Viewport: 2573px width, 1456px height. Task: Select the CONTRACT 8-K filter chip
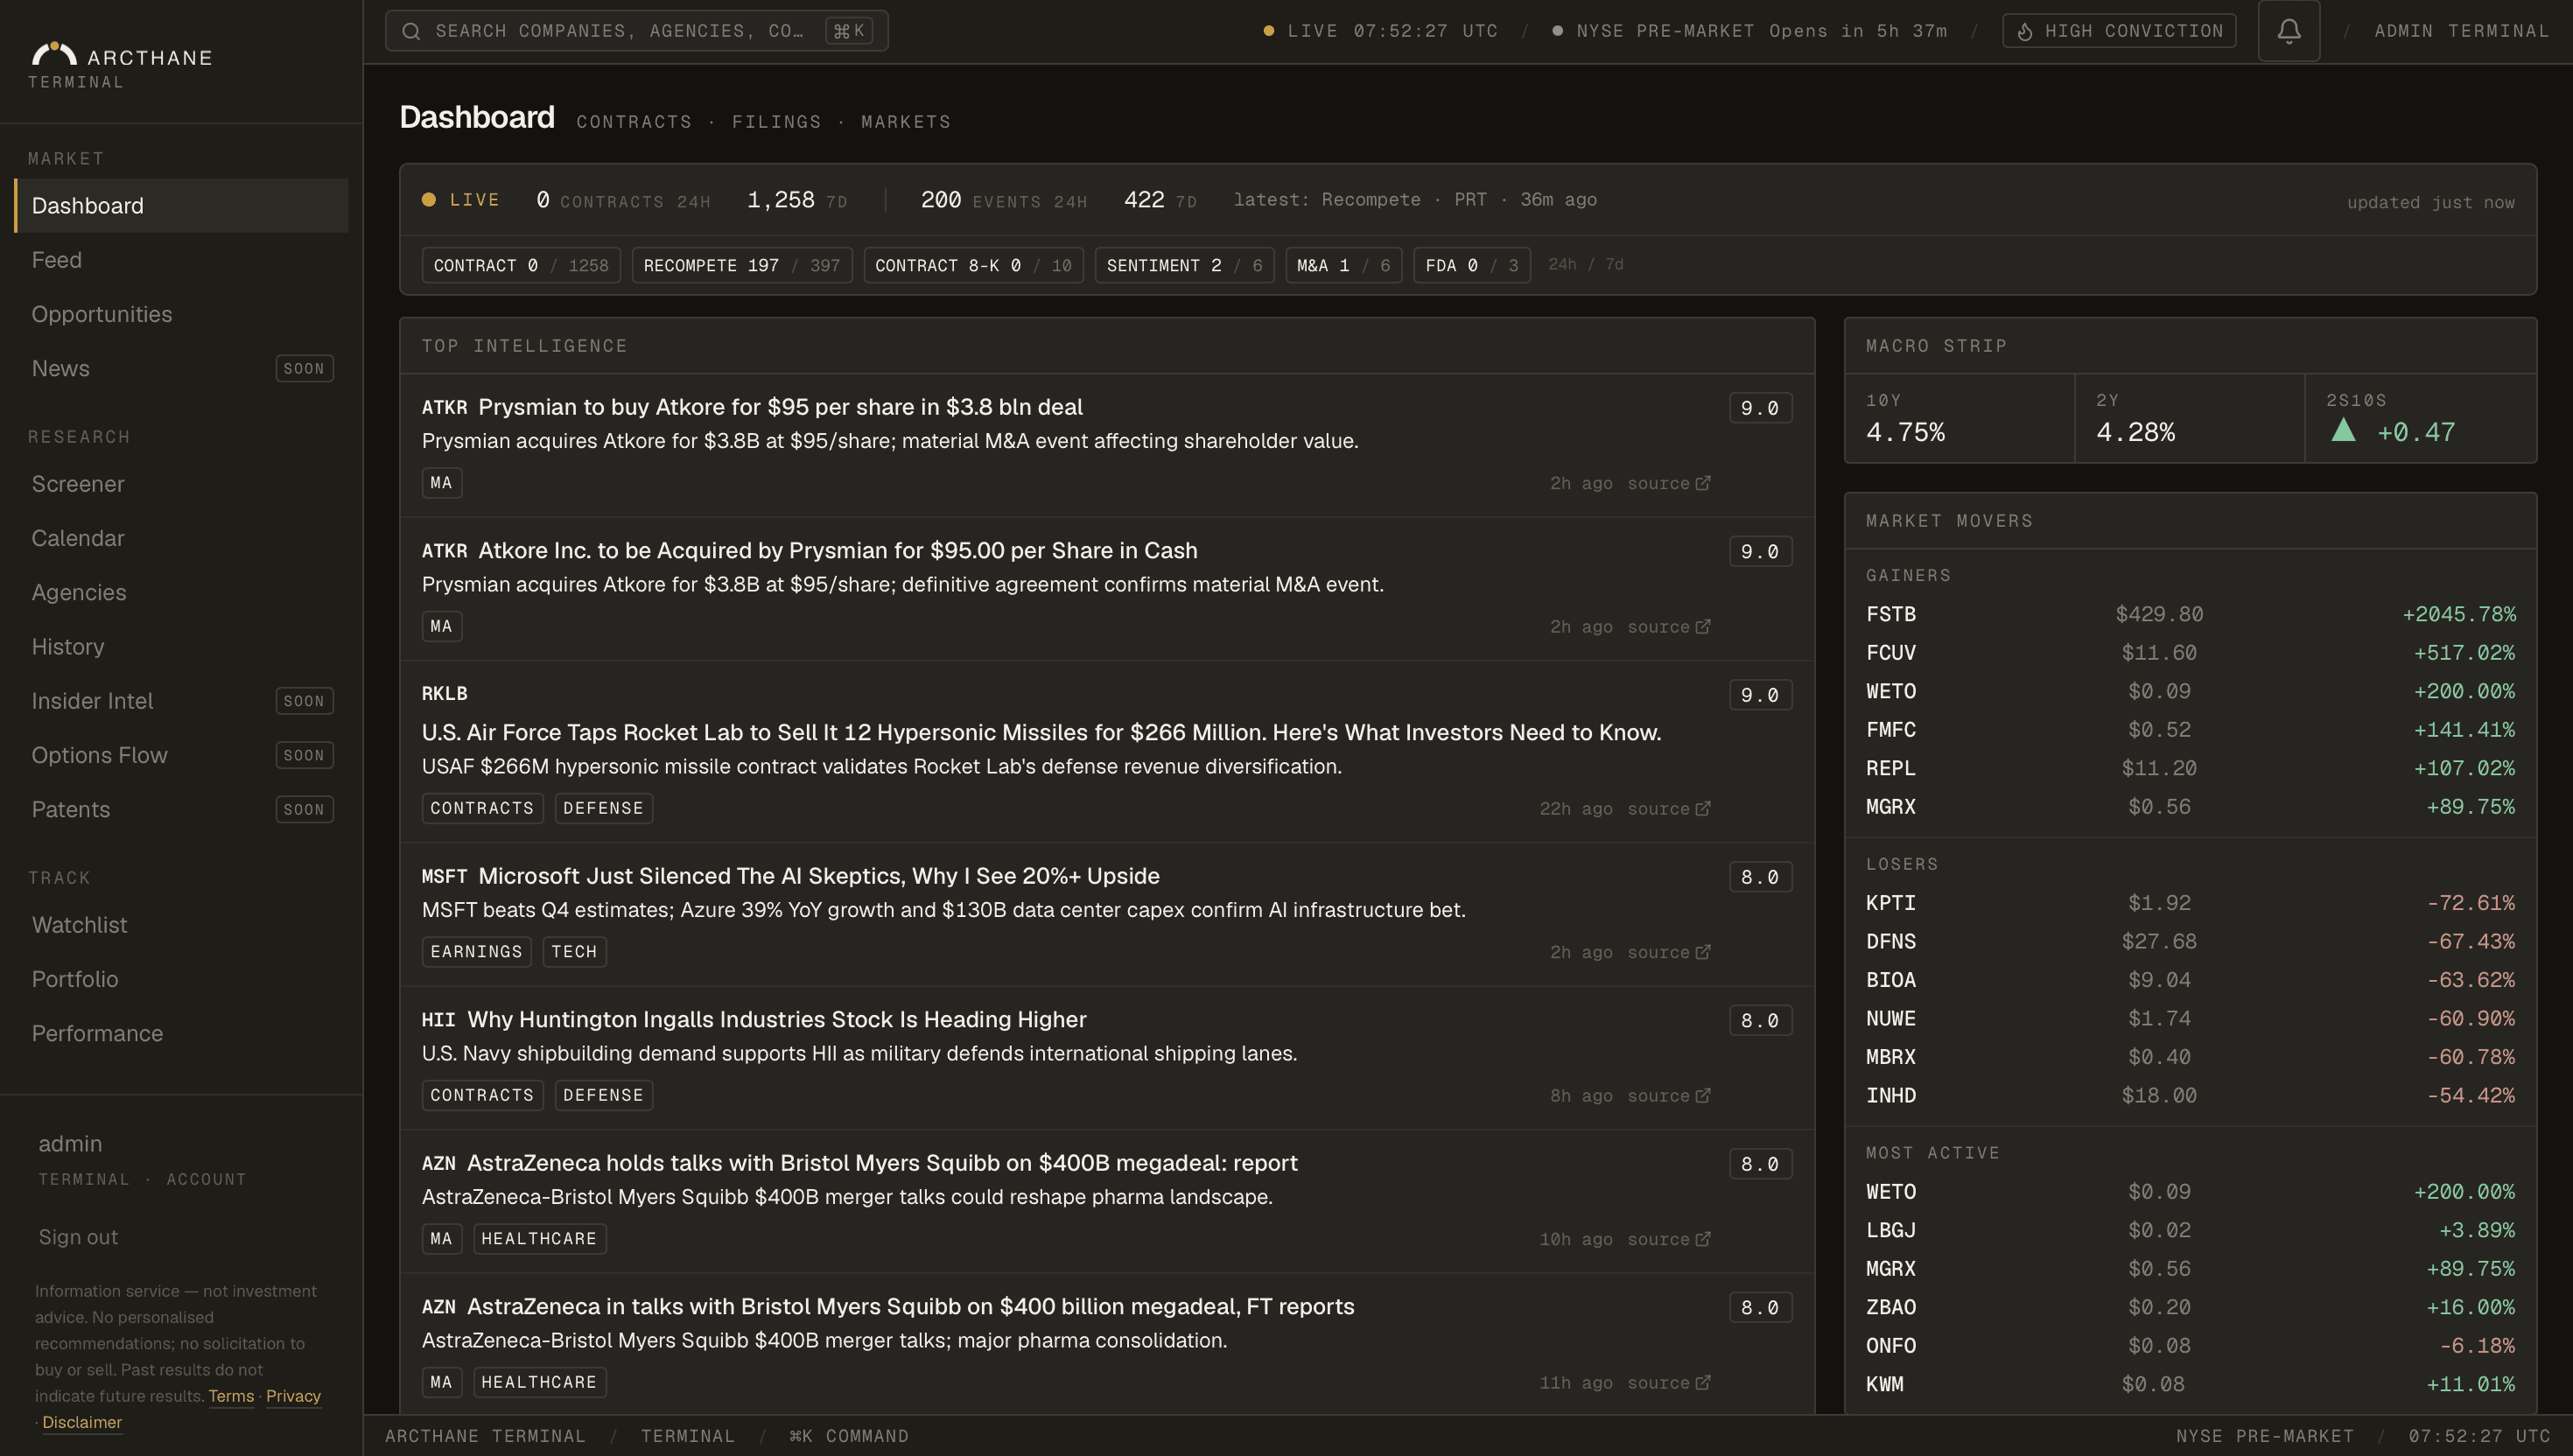973,265
